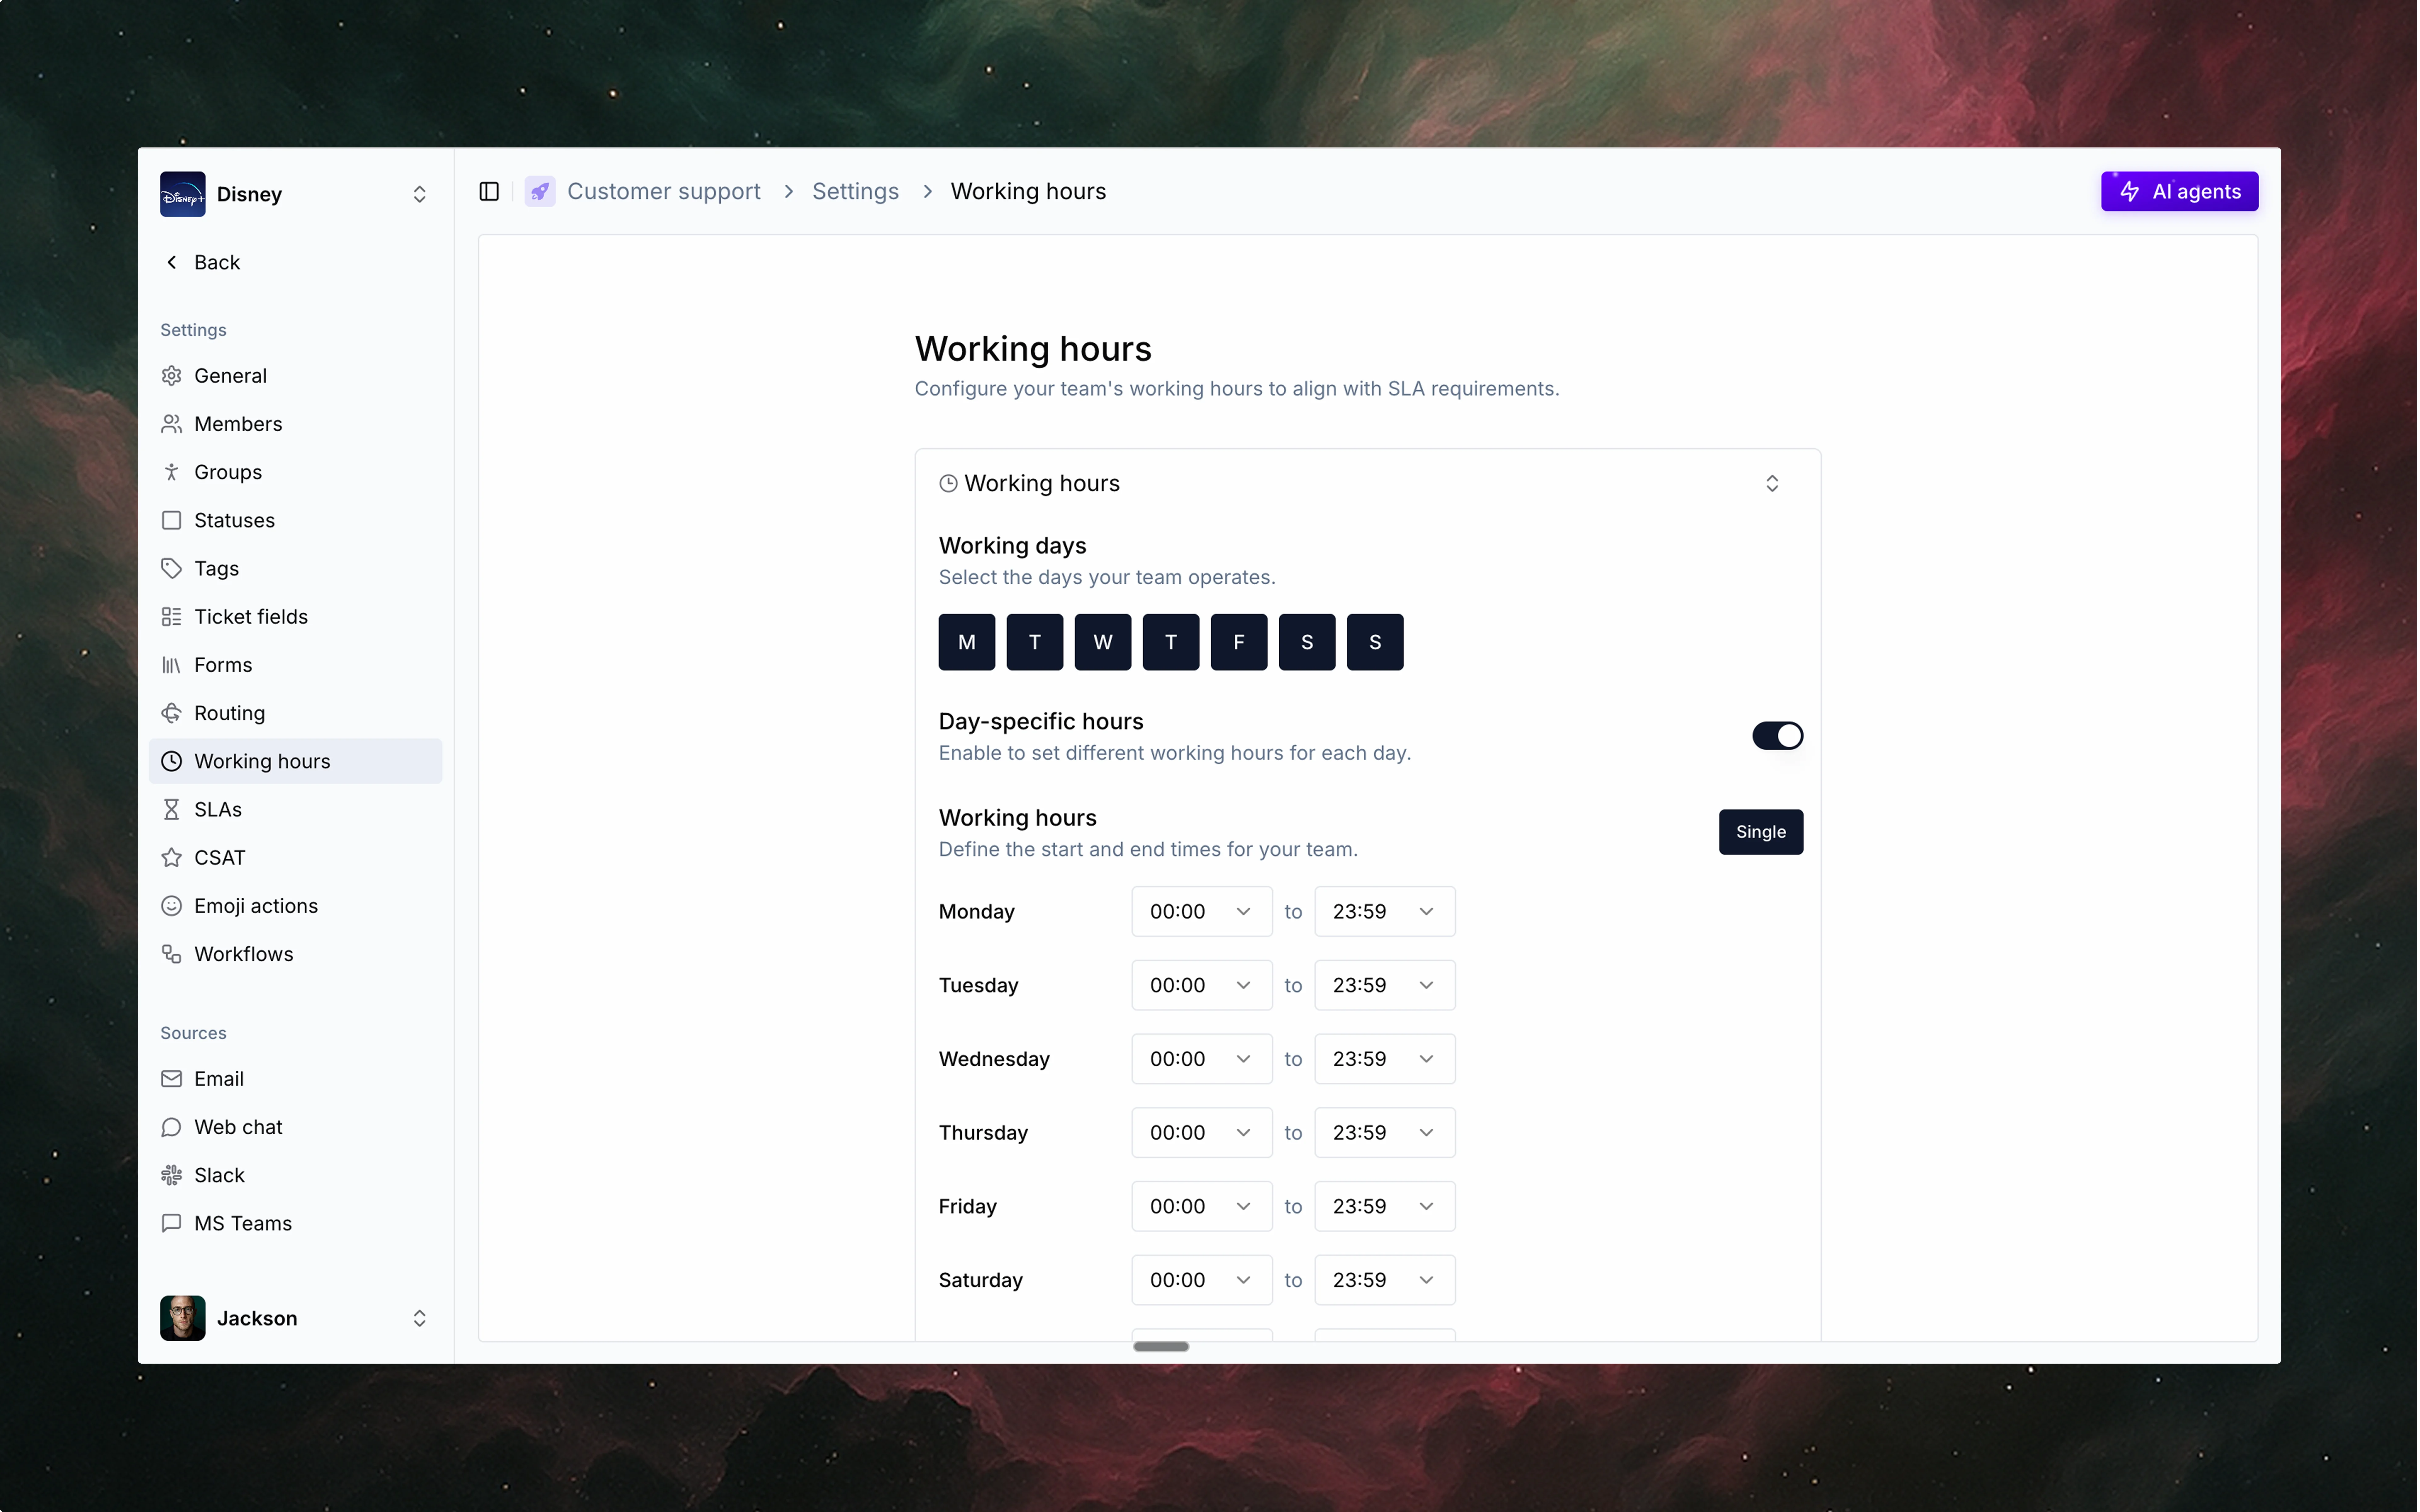Open Saturday end time dropdown
This screenshot has height=1512, width=2420.
point(1385,1280)
